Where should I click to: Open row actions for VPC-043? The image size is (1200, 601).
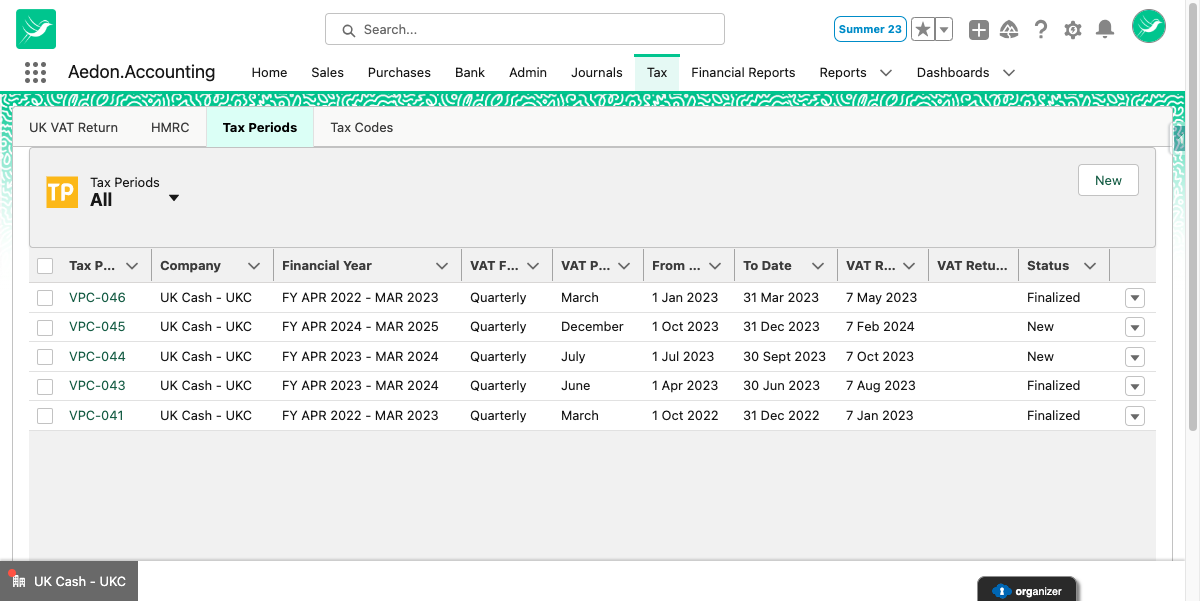pos(1134,386)
